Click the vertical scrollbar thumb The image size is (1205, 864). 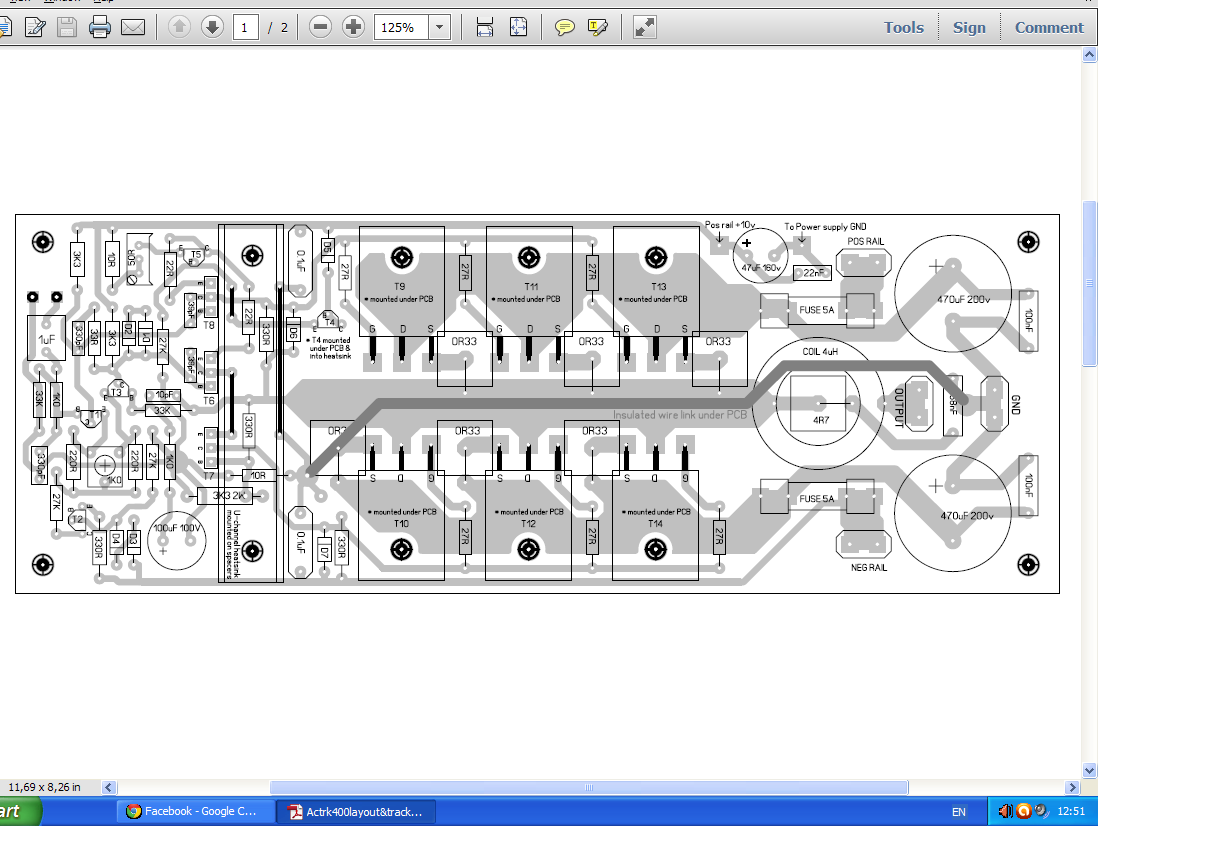click(1090, 284)
